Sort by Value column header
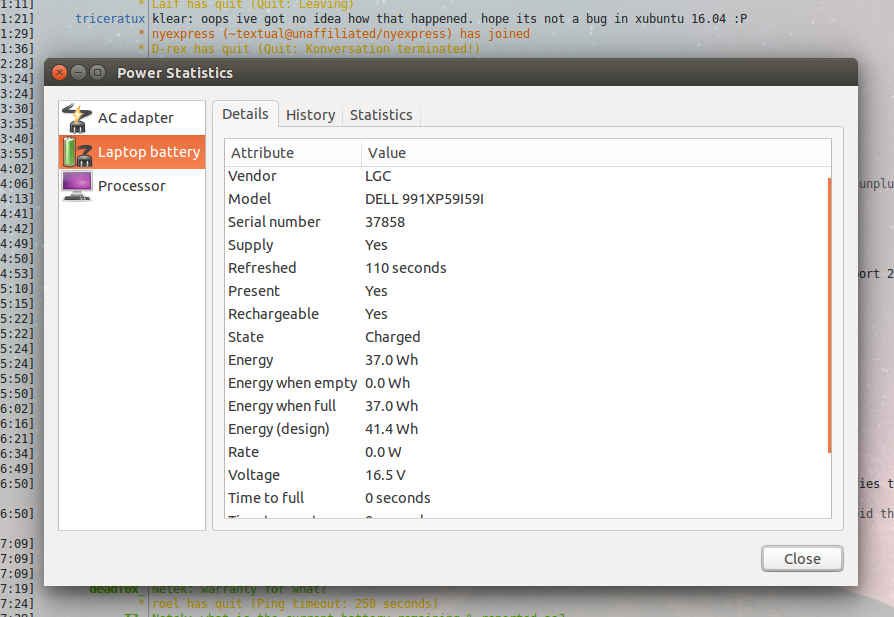 click(596, 153)
